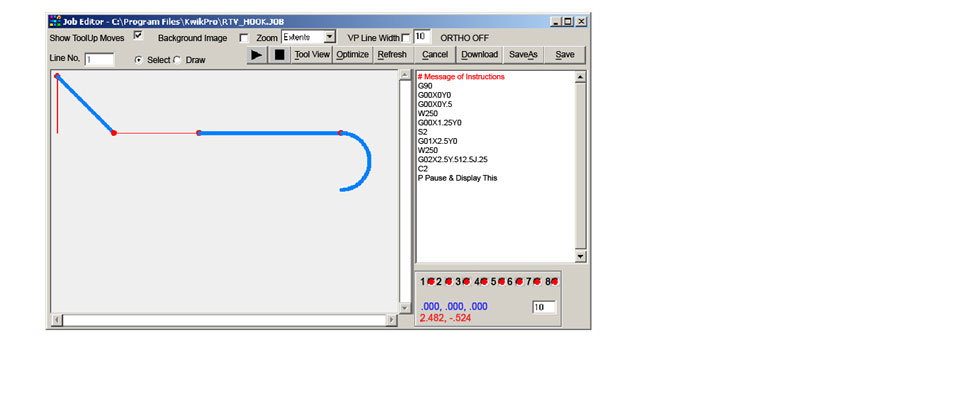954x399 pixels.
Task: Cancel the job edits
Action: [435, 55]
